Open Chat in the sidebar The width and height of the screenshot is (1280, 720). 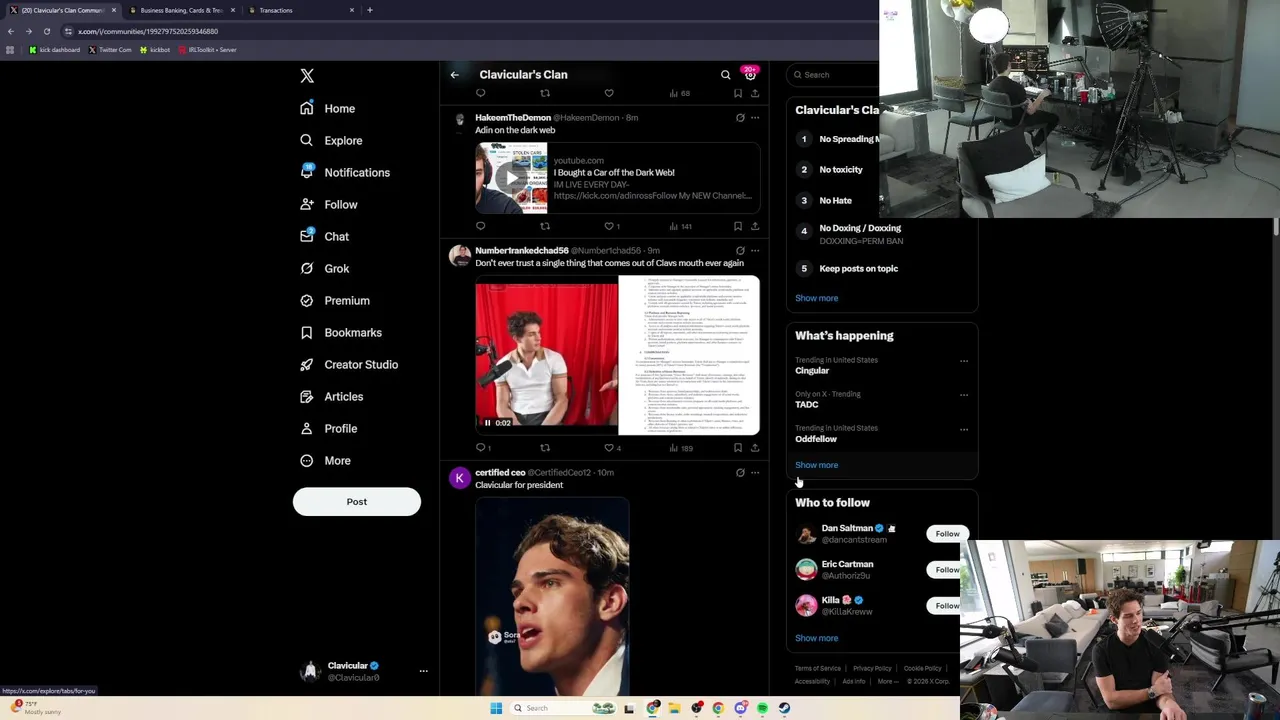tap(324, 237)
